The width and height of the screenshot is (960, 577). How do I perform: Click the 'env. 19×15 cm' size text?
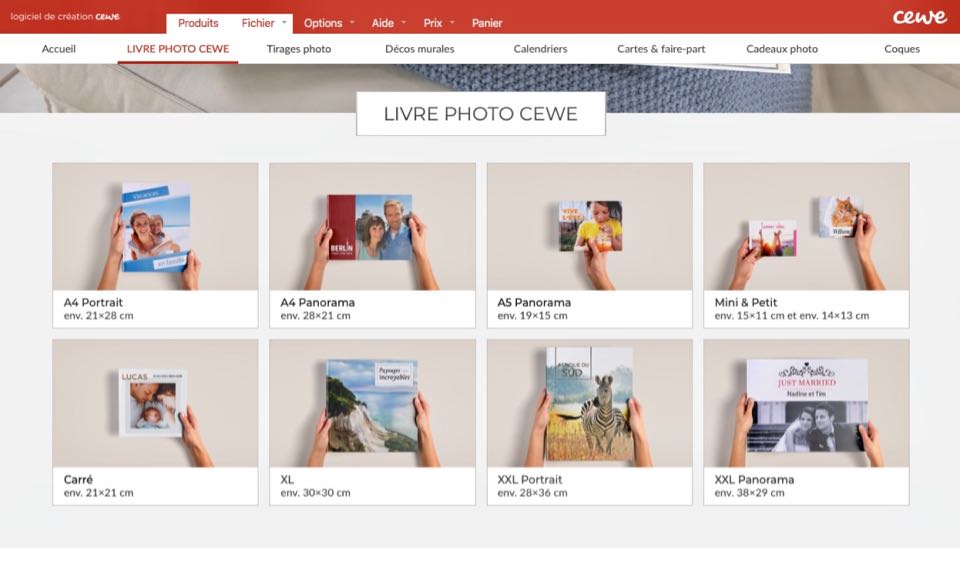pyautogui.click(x=532, y=316)
